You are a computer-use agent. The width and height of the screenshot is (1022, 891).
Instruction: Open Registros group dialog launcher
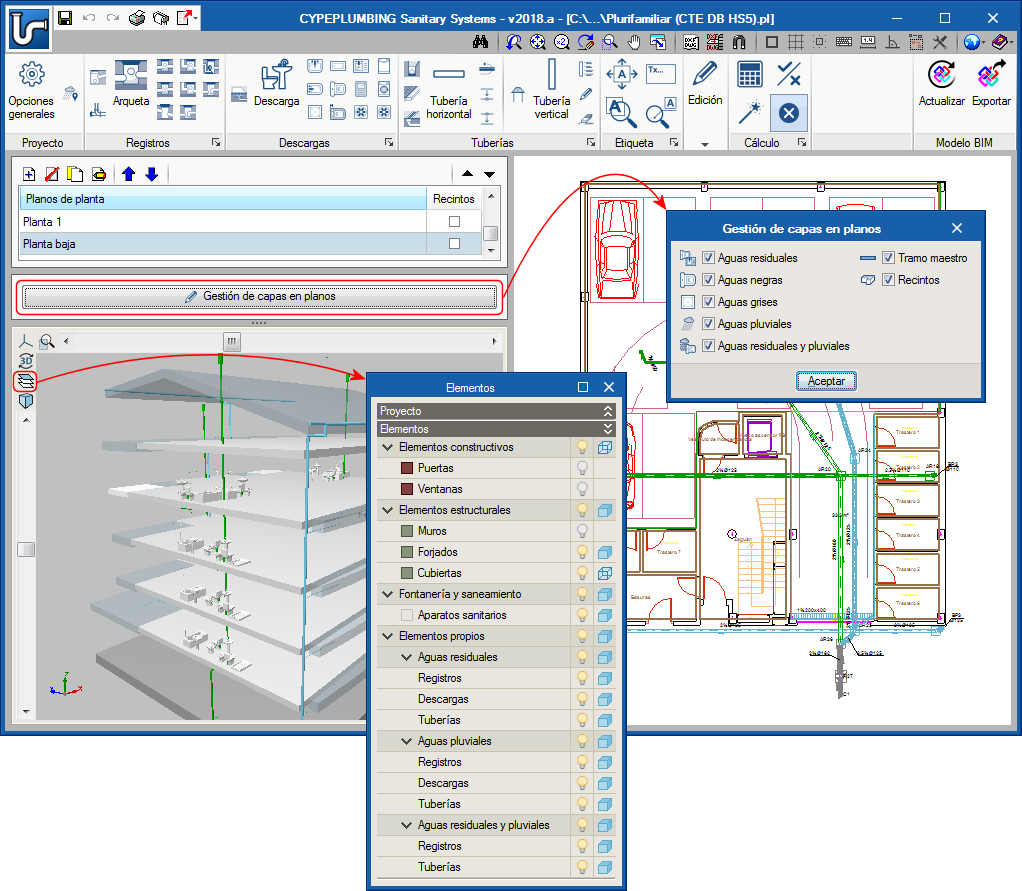point(216,142)
